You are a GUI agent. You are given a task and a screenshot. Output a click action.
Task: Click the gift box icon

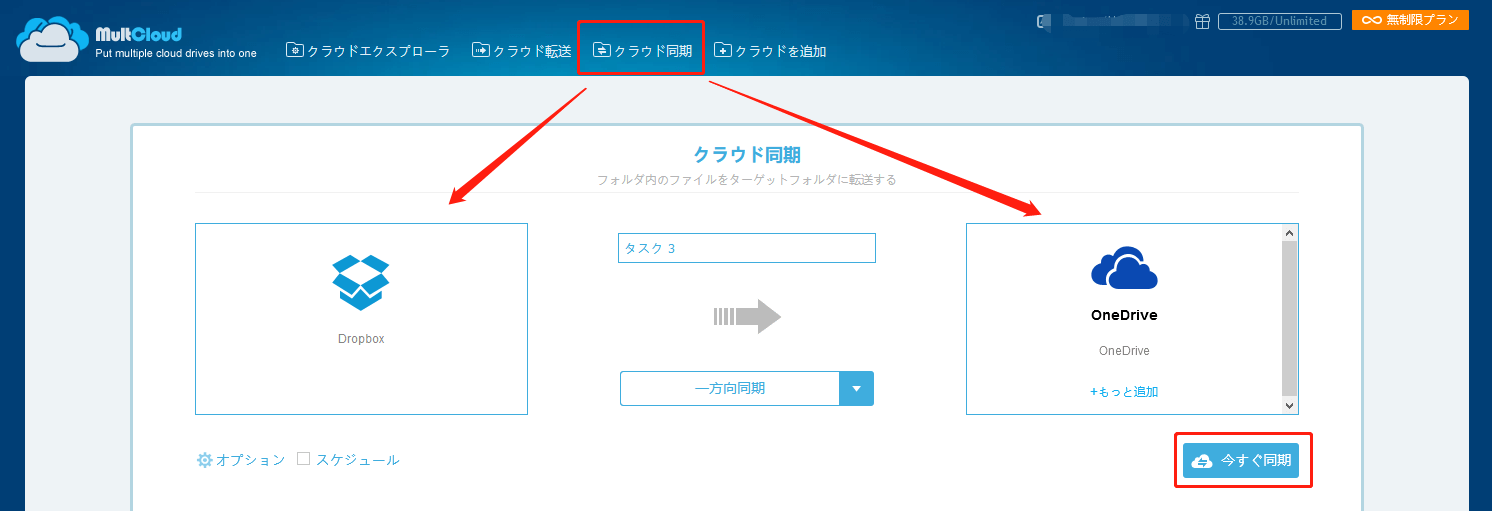[1203, 20]
